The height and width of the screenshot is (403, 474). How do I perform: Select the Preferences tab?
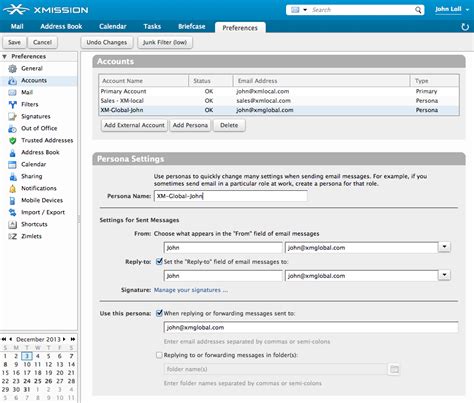click(240, 28)
